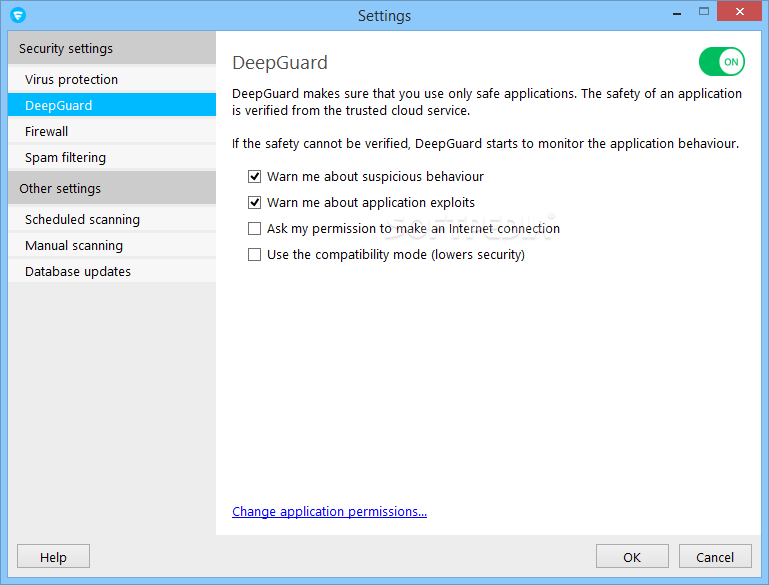Open the Database updates page
The width and height of the screenshot is (769, 585).
[x=112, y=271]
